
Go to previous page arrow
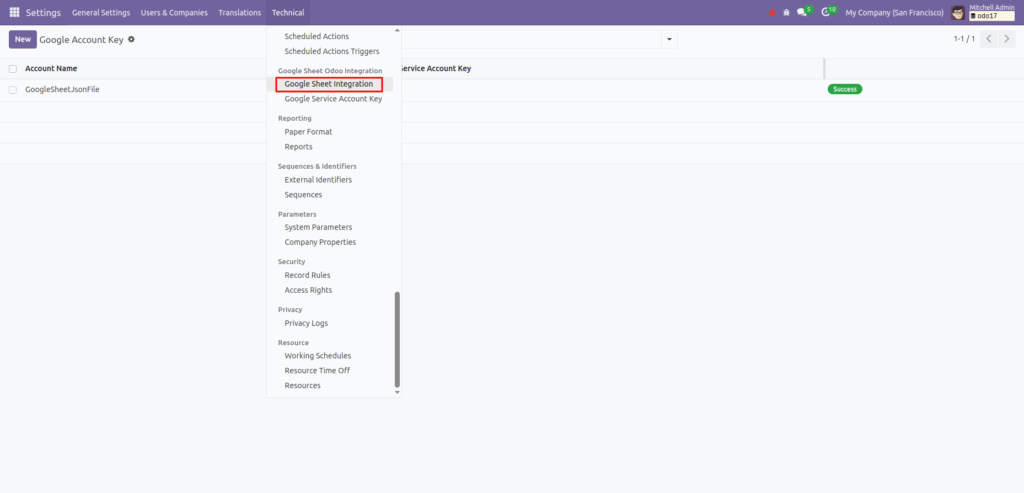coord(989,39)
